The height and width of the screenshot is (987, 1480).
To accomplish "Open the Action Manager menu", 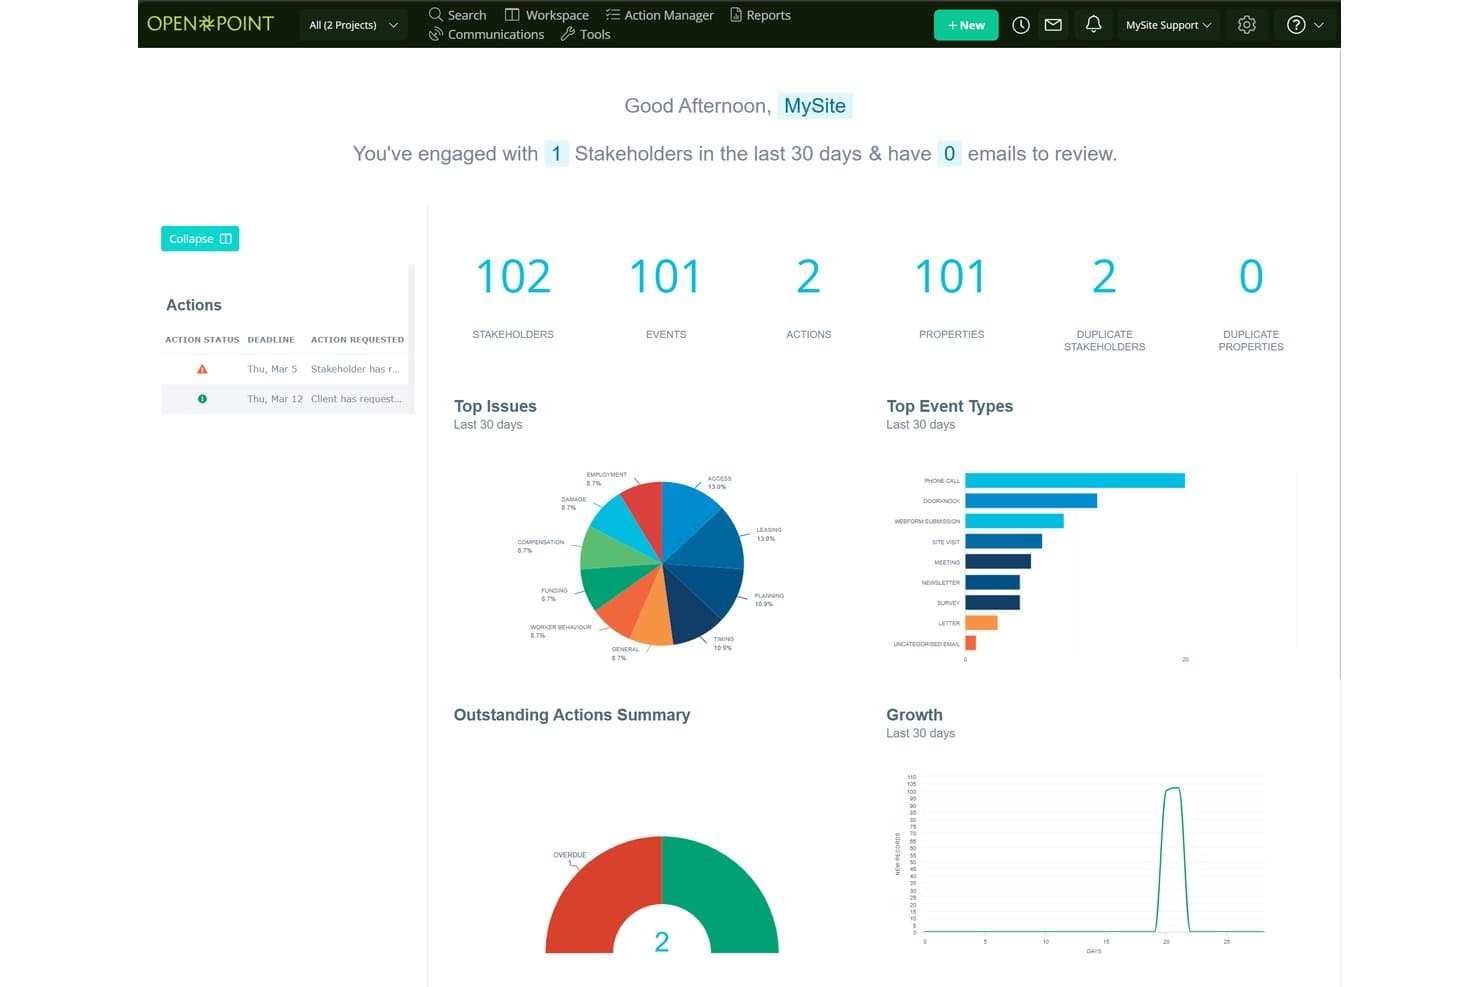I will [x=659, y=15].
